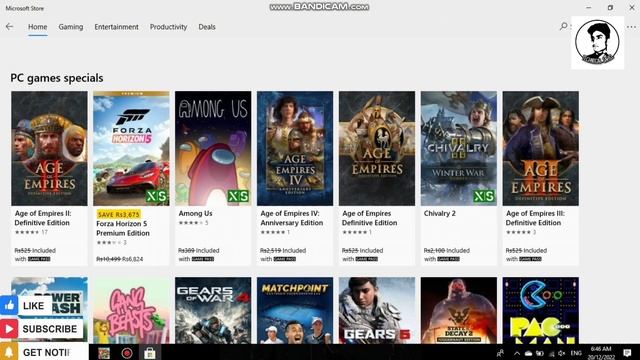The height and width of the screenshot is (360, 640).
Task: Open Forza Horizon 5 cover art
Action: [131, 148]
